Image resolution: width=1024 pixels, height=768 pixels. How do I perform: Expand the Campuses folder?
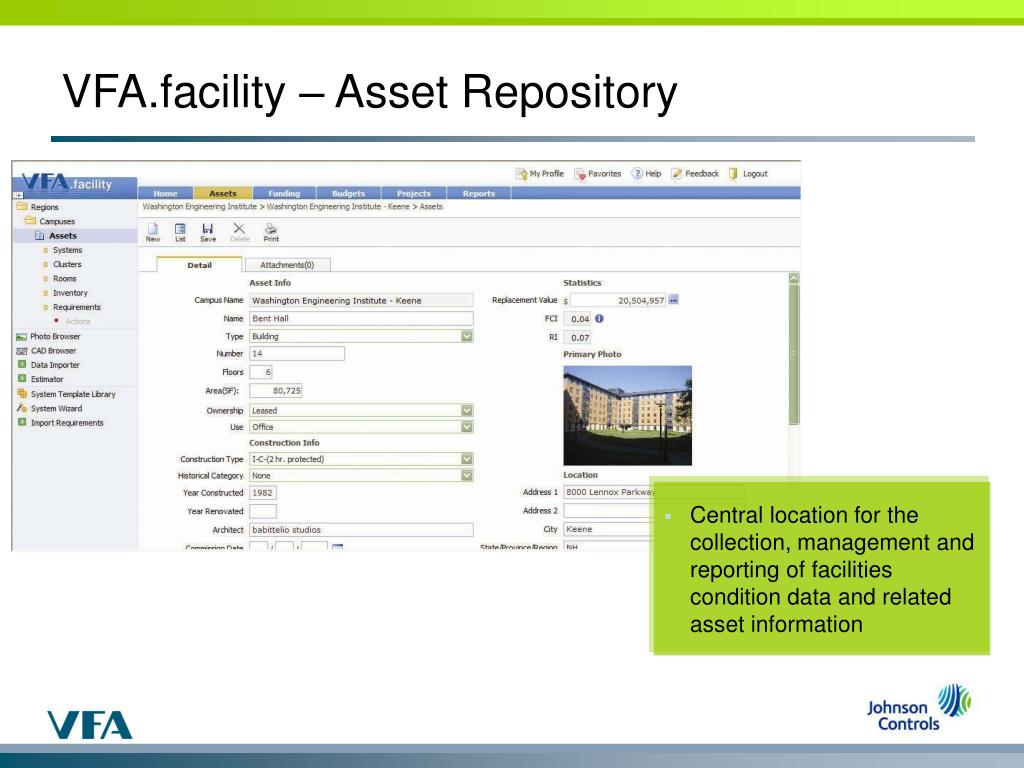(x=50, y=221)
